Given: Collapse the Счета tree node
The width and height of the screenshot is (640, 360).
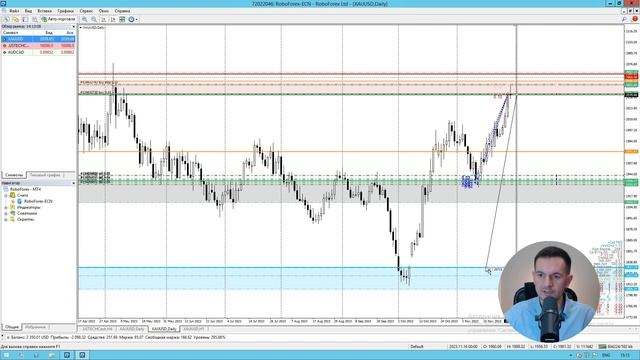Looking at the screenshot, I should point(6,196).
